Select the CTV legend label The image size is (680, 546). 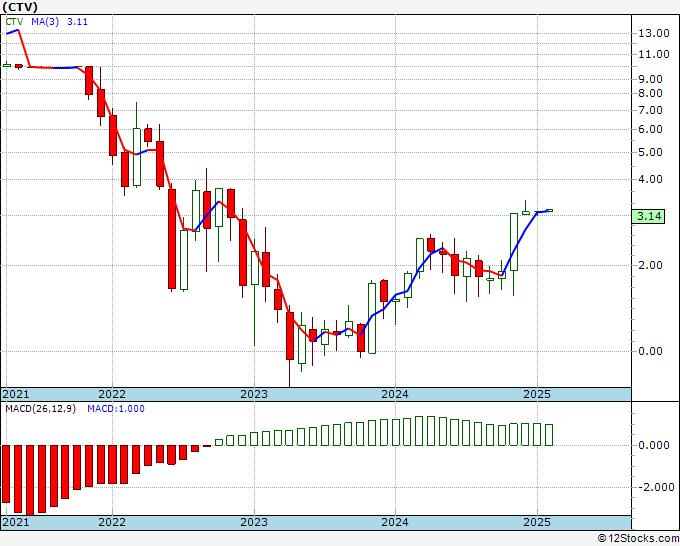(14, 22)
